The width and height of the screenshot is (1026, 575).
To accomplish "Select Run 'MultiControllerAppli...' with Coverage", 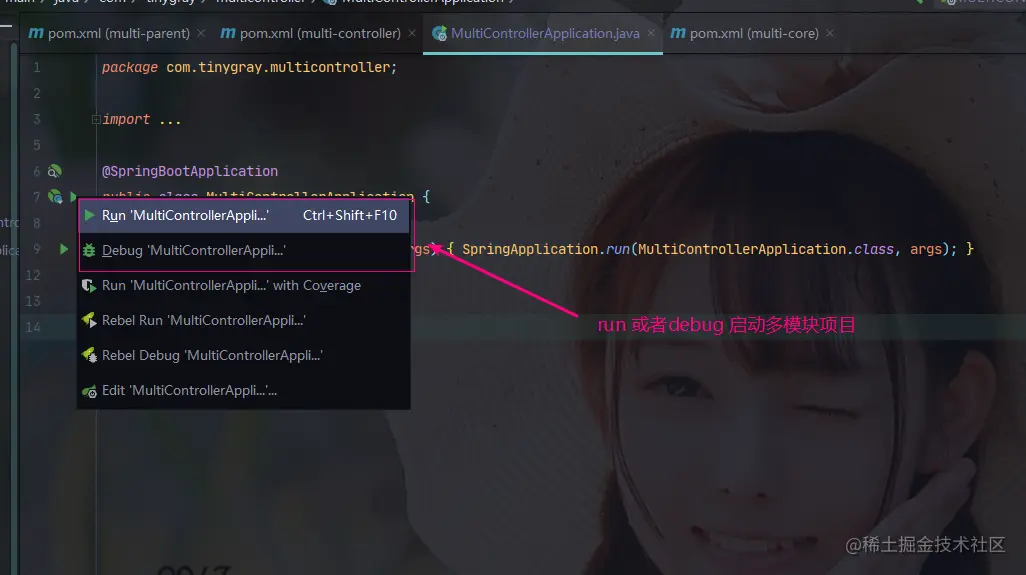I will pyautogui.click(x=243, y=285).
